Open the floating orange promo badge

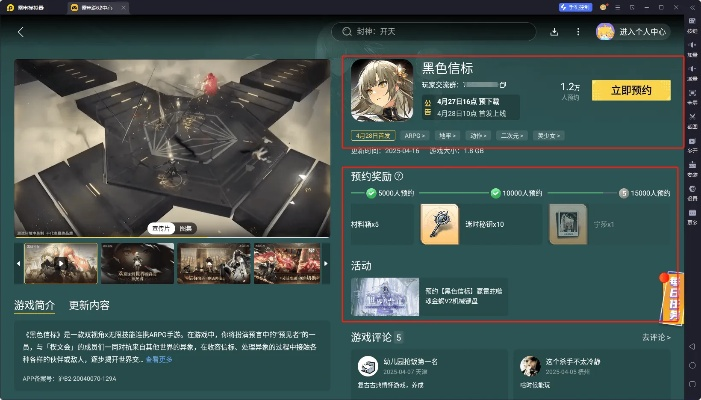click(x=671, y=297)
